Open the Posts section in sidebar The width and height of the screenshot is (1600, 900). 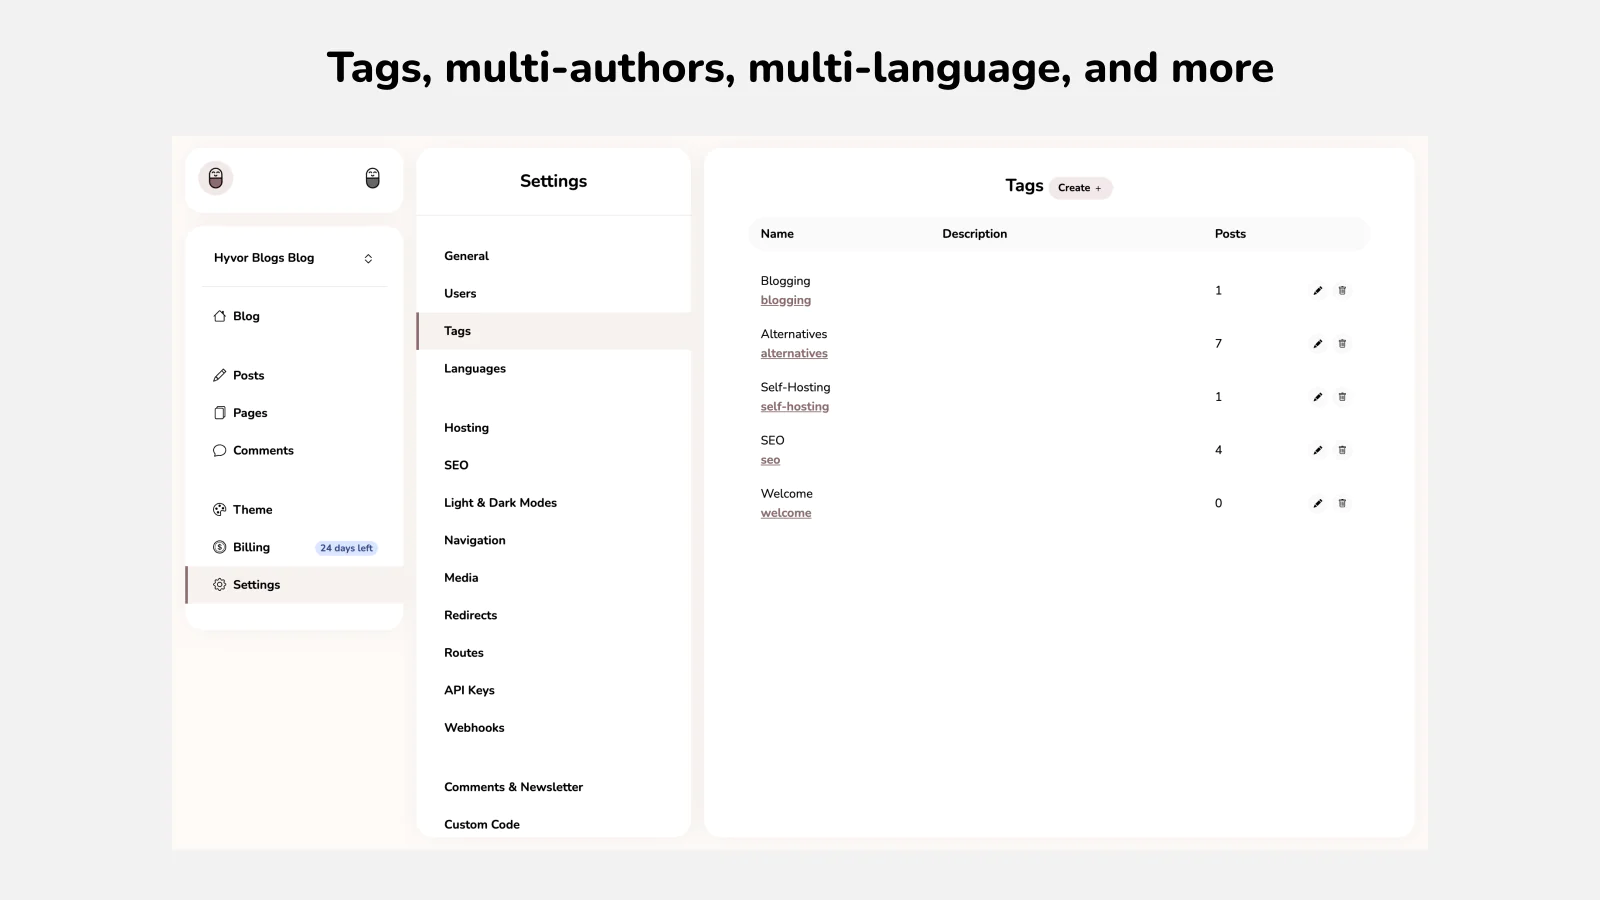(248, 376)
